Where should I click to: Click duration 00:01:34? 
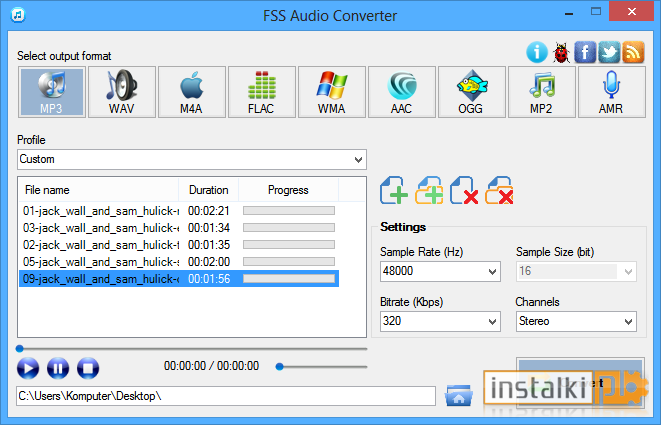point(209,228)
